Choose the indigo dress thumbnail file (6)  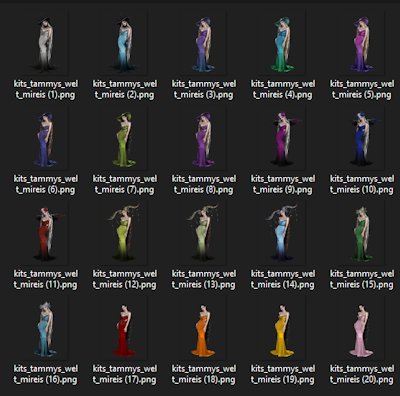tap(46, 138)
